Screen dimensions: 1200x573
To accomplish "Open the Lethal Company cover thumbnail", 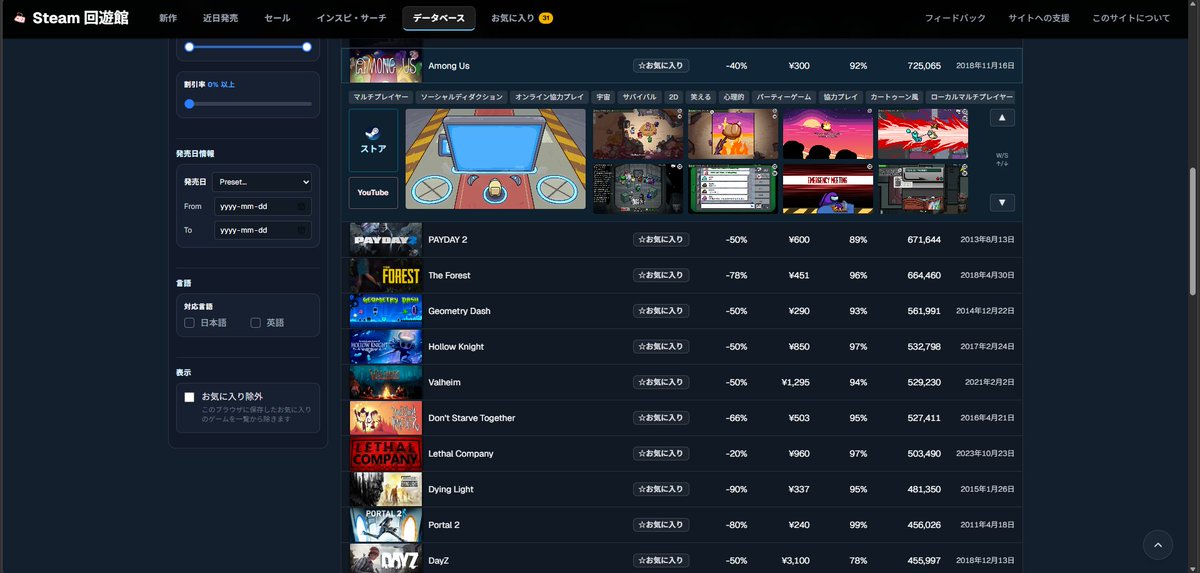I will tap(385, 454).
